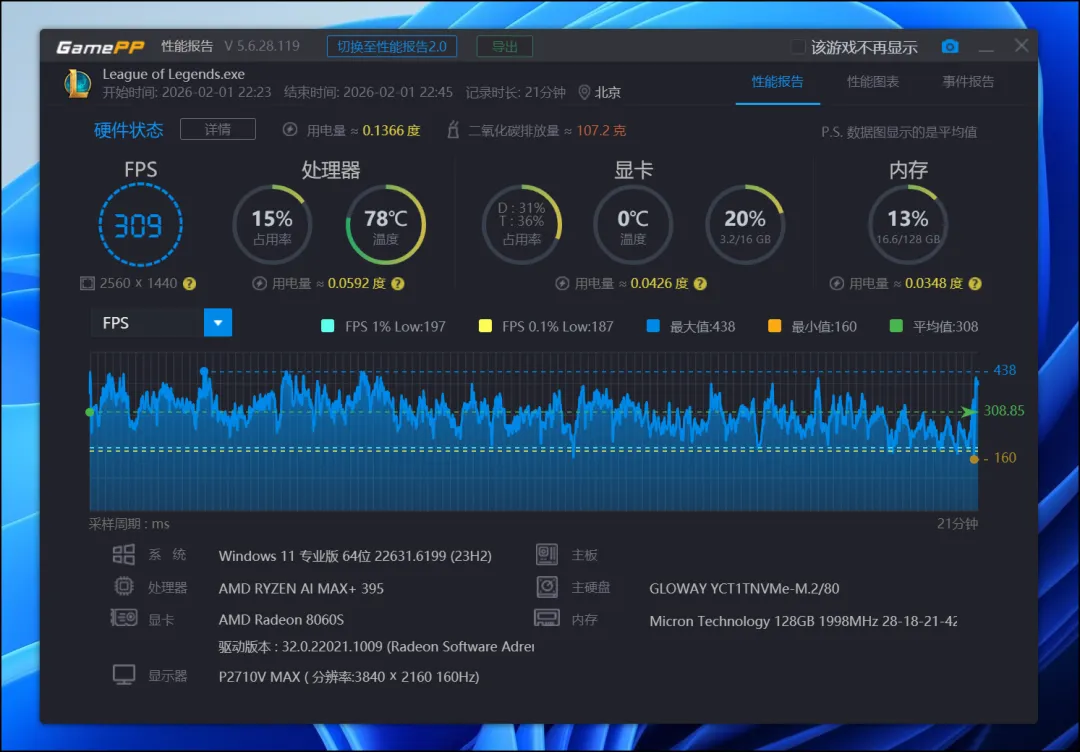
Task: Click the help icon beside memory power 0.0348
Action: click(975, 284)
